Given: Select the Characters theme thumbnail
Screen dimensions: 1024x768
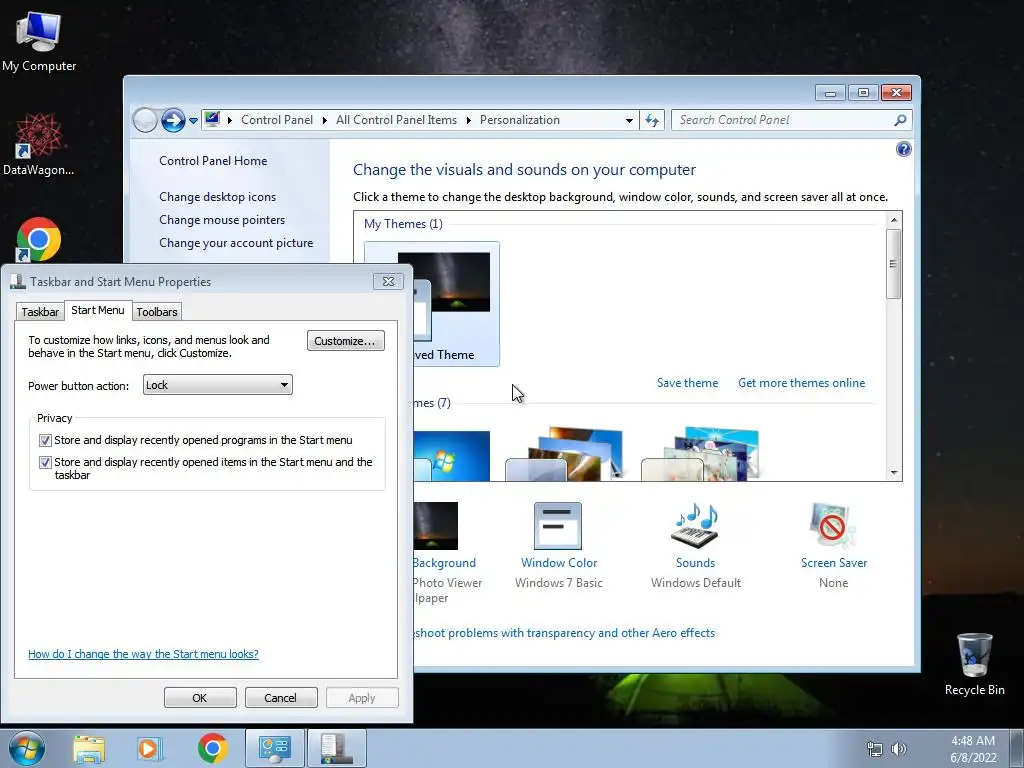Looking at the screenshot, I should (699, 455).
